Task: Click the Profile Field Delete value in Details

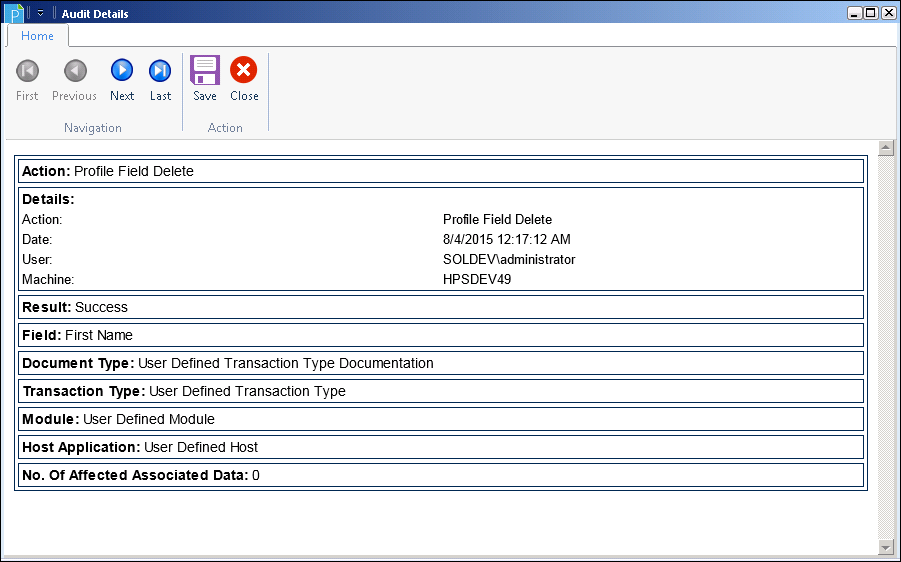Action: (x=497, y=220)
